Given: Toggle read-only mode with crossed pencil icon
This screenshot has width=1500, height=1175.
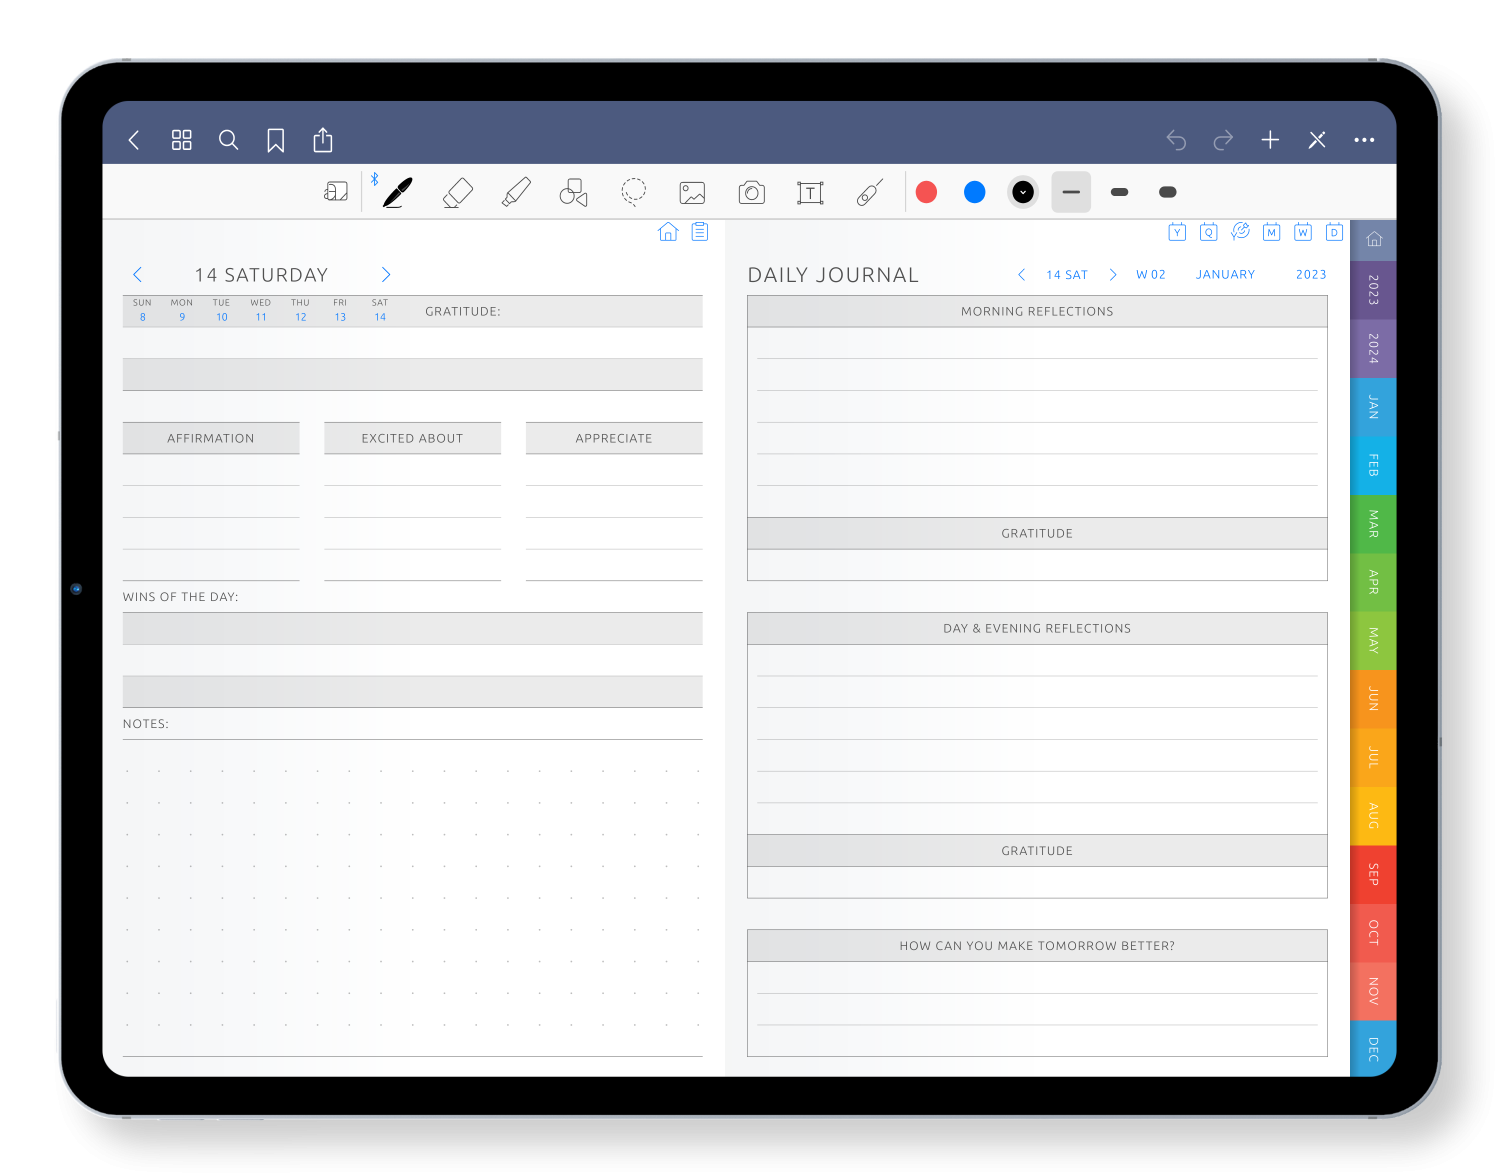Looking at the screenshot, I should (1317, 140).
